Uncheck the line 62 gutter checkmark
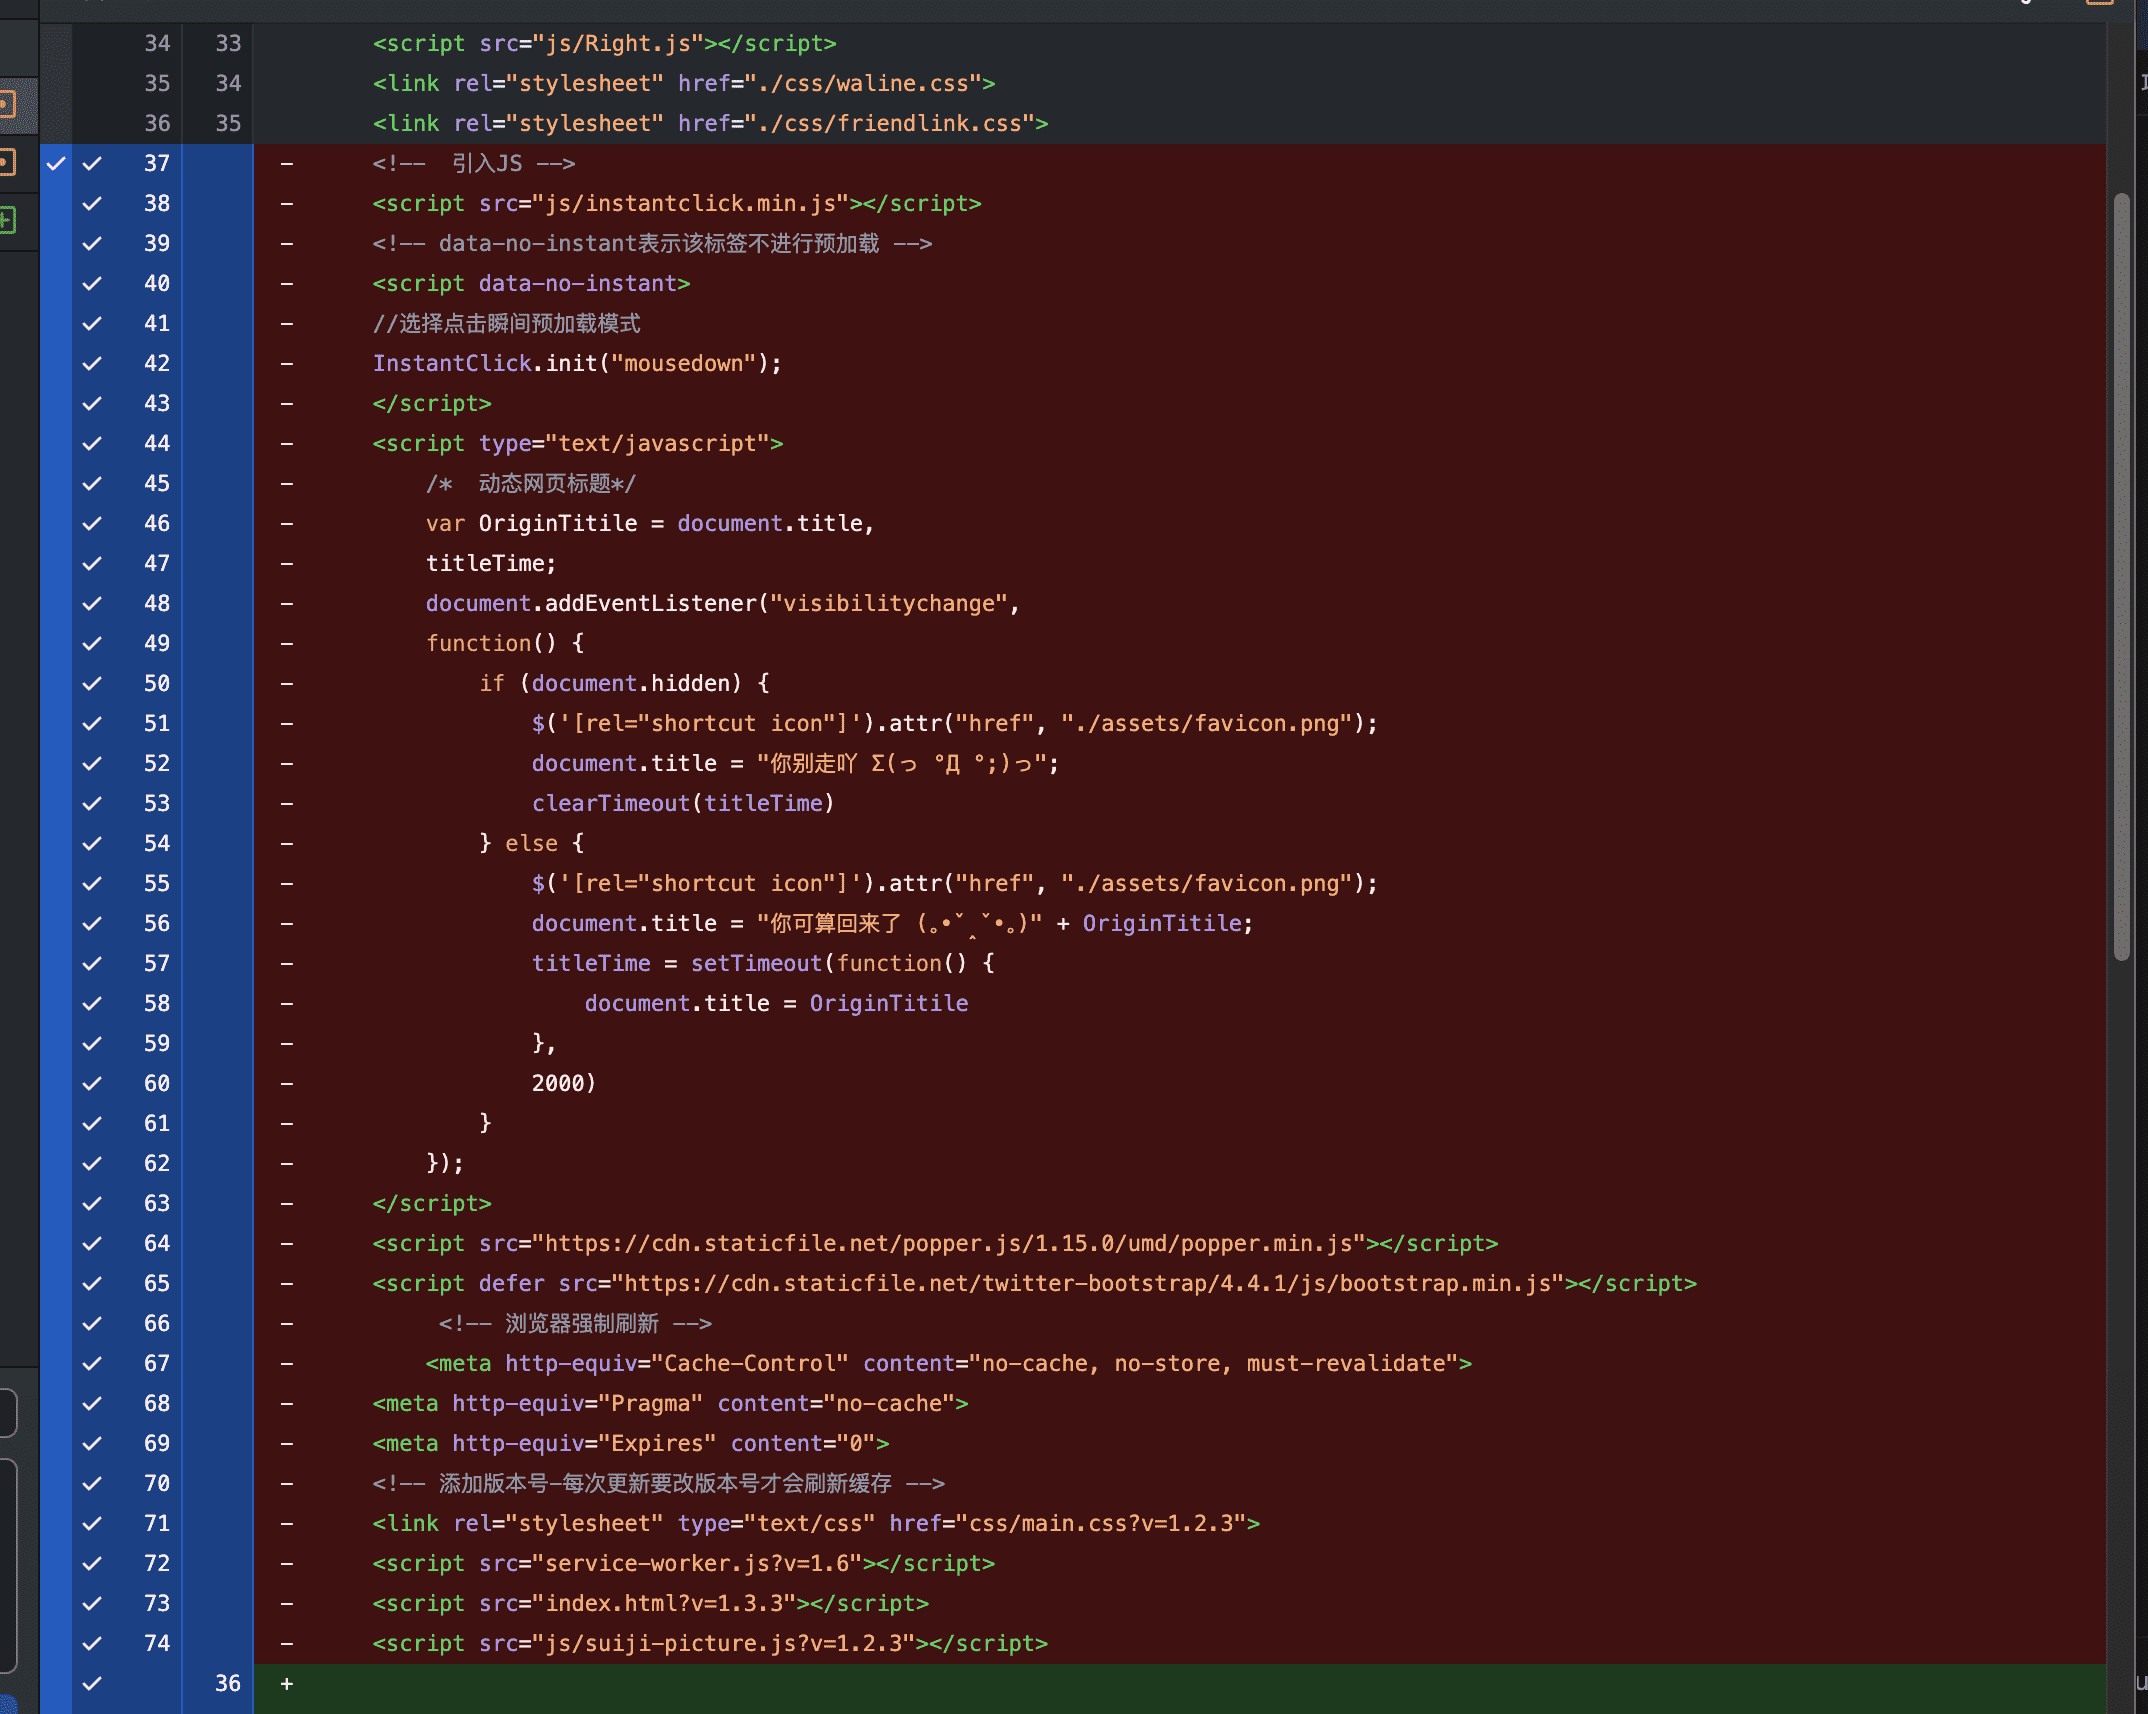 pos(92,1163)
